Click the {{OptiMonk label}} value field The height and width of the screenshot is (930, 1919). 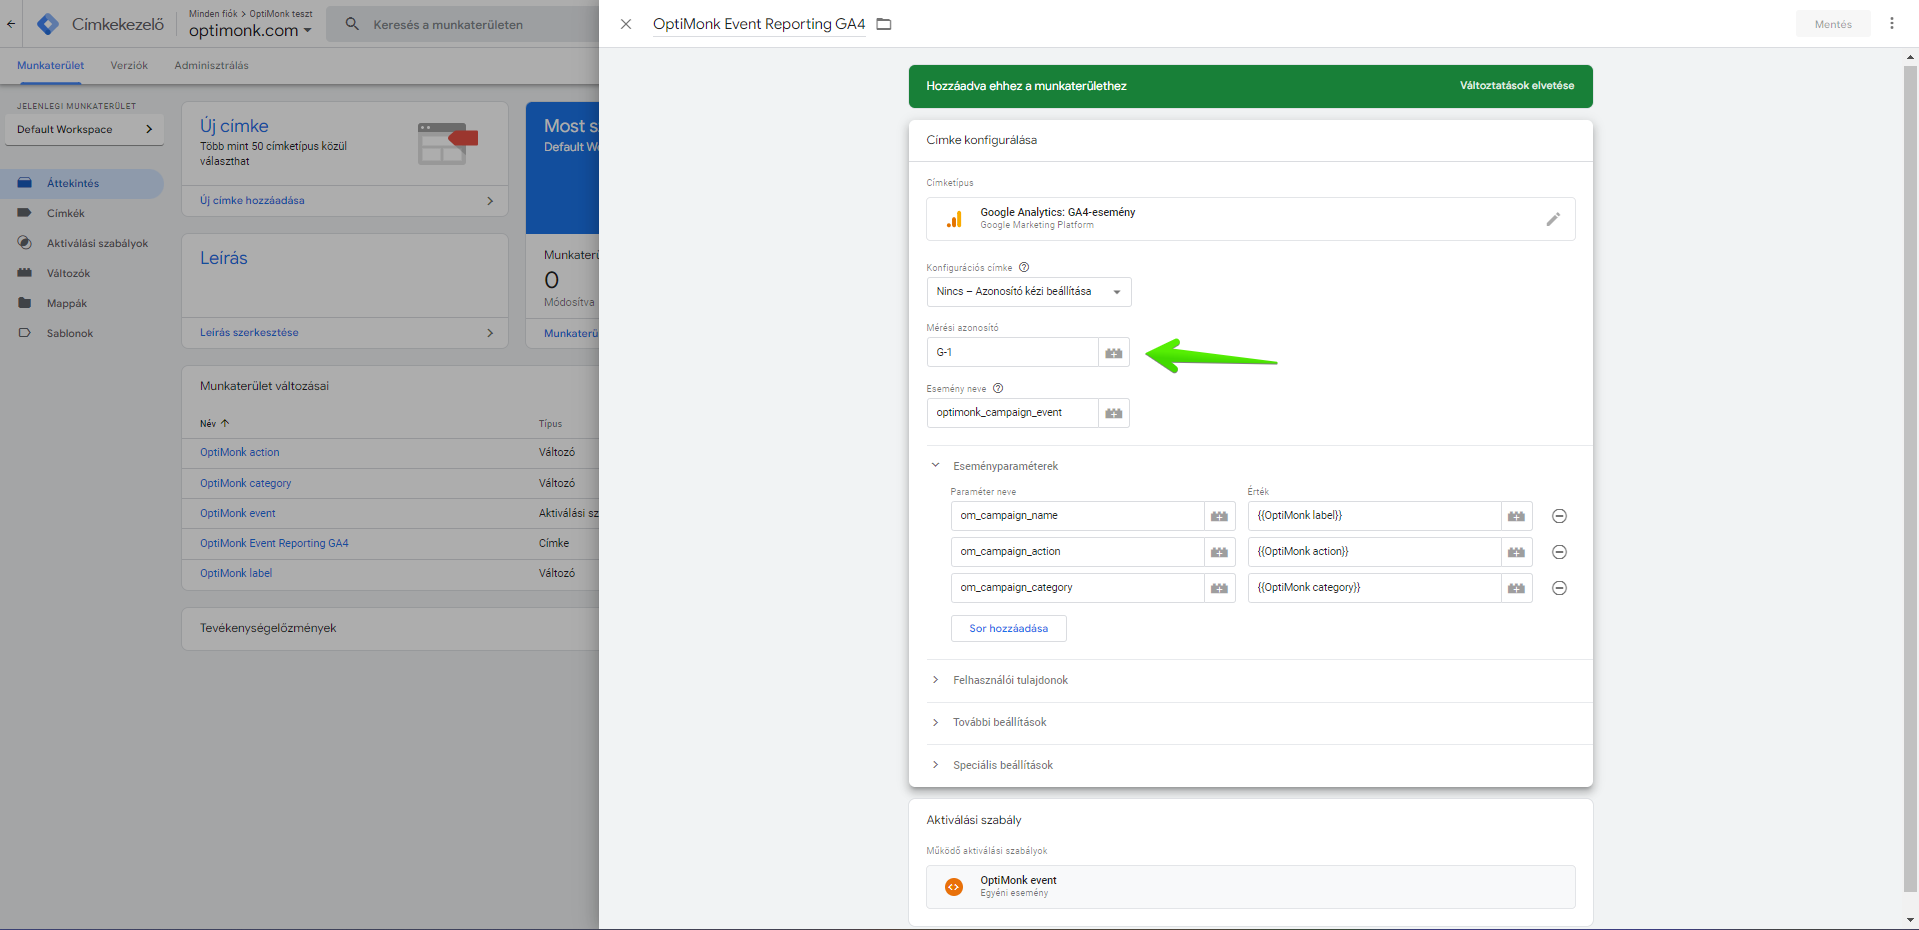pos(1374,516)
